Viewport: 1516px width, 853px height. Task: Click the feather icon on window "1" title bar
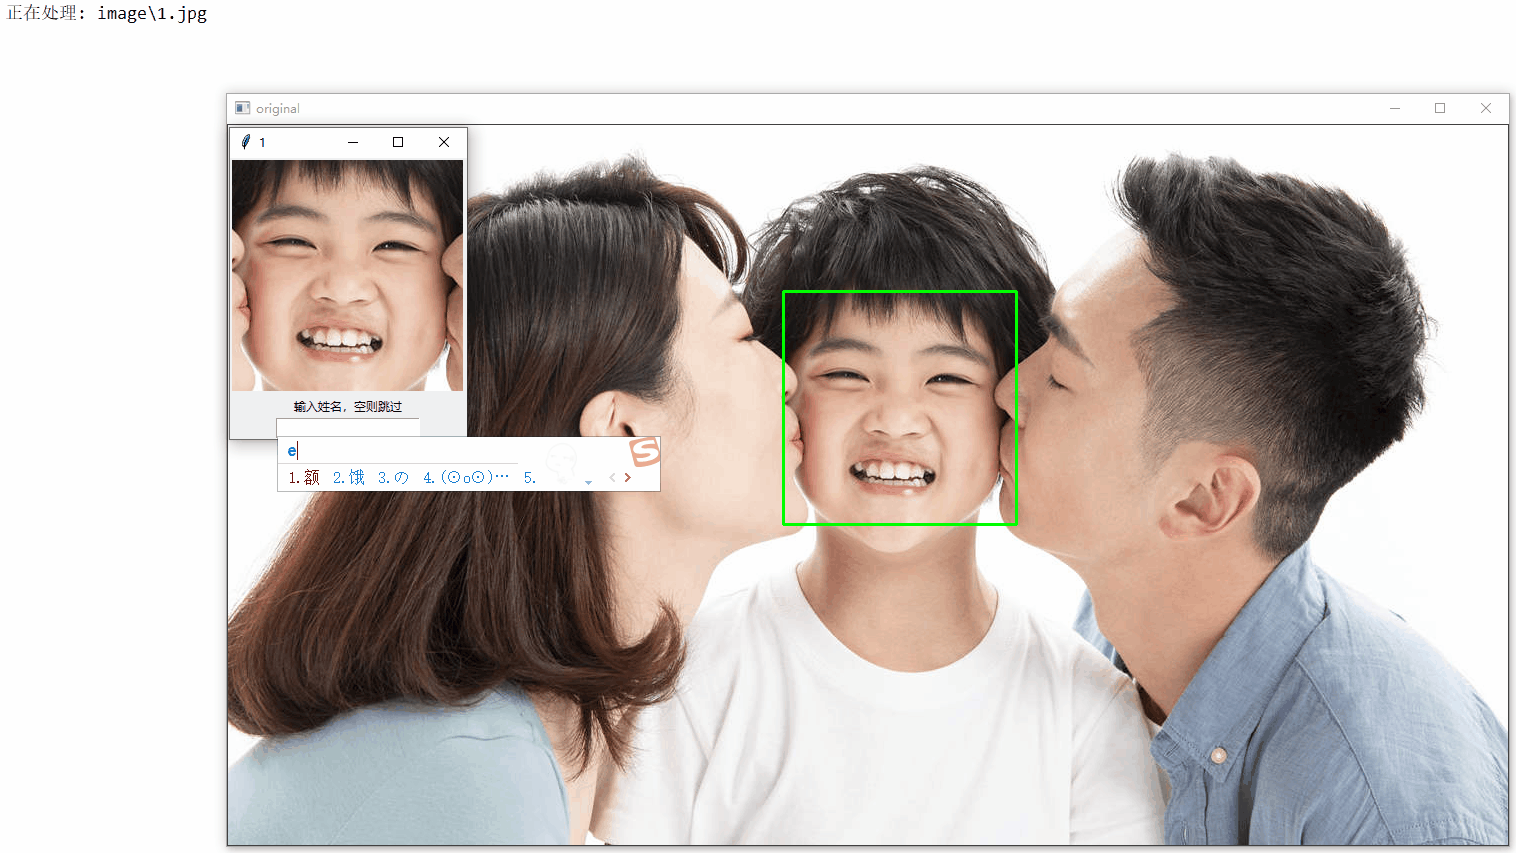click(x=243, y=142)
